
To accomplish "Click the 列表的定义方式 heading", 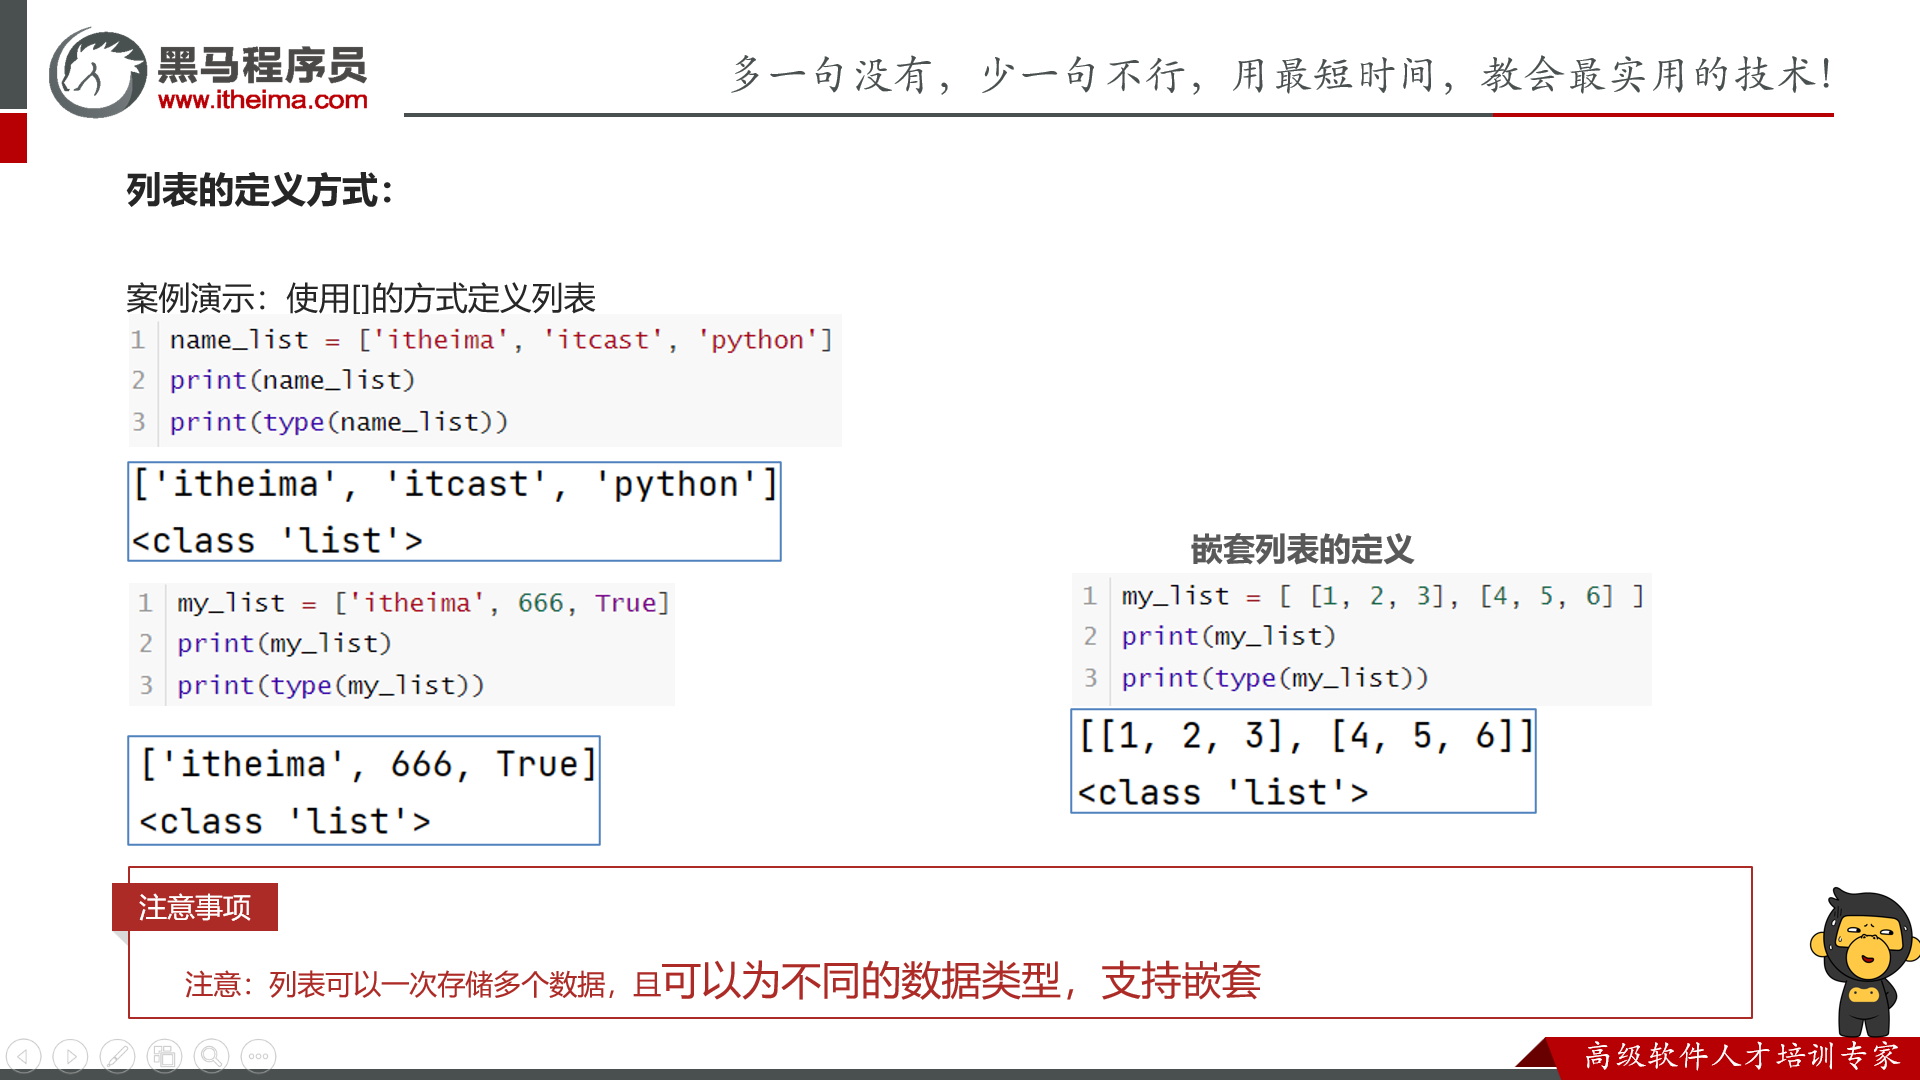I will pyautogui.click(x=260, y=190).
